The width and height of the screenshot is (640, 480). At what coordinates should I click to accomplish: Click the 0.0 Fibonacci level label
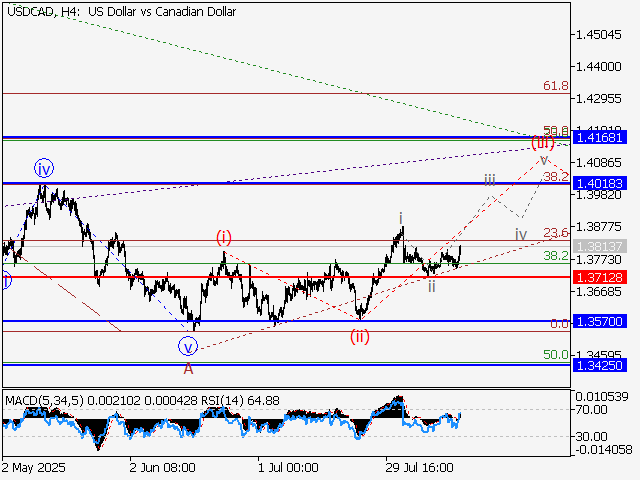tap(560, 324)
